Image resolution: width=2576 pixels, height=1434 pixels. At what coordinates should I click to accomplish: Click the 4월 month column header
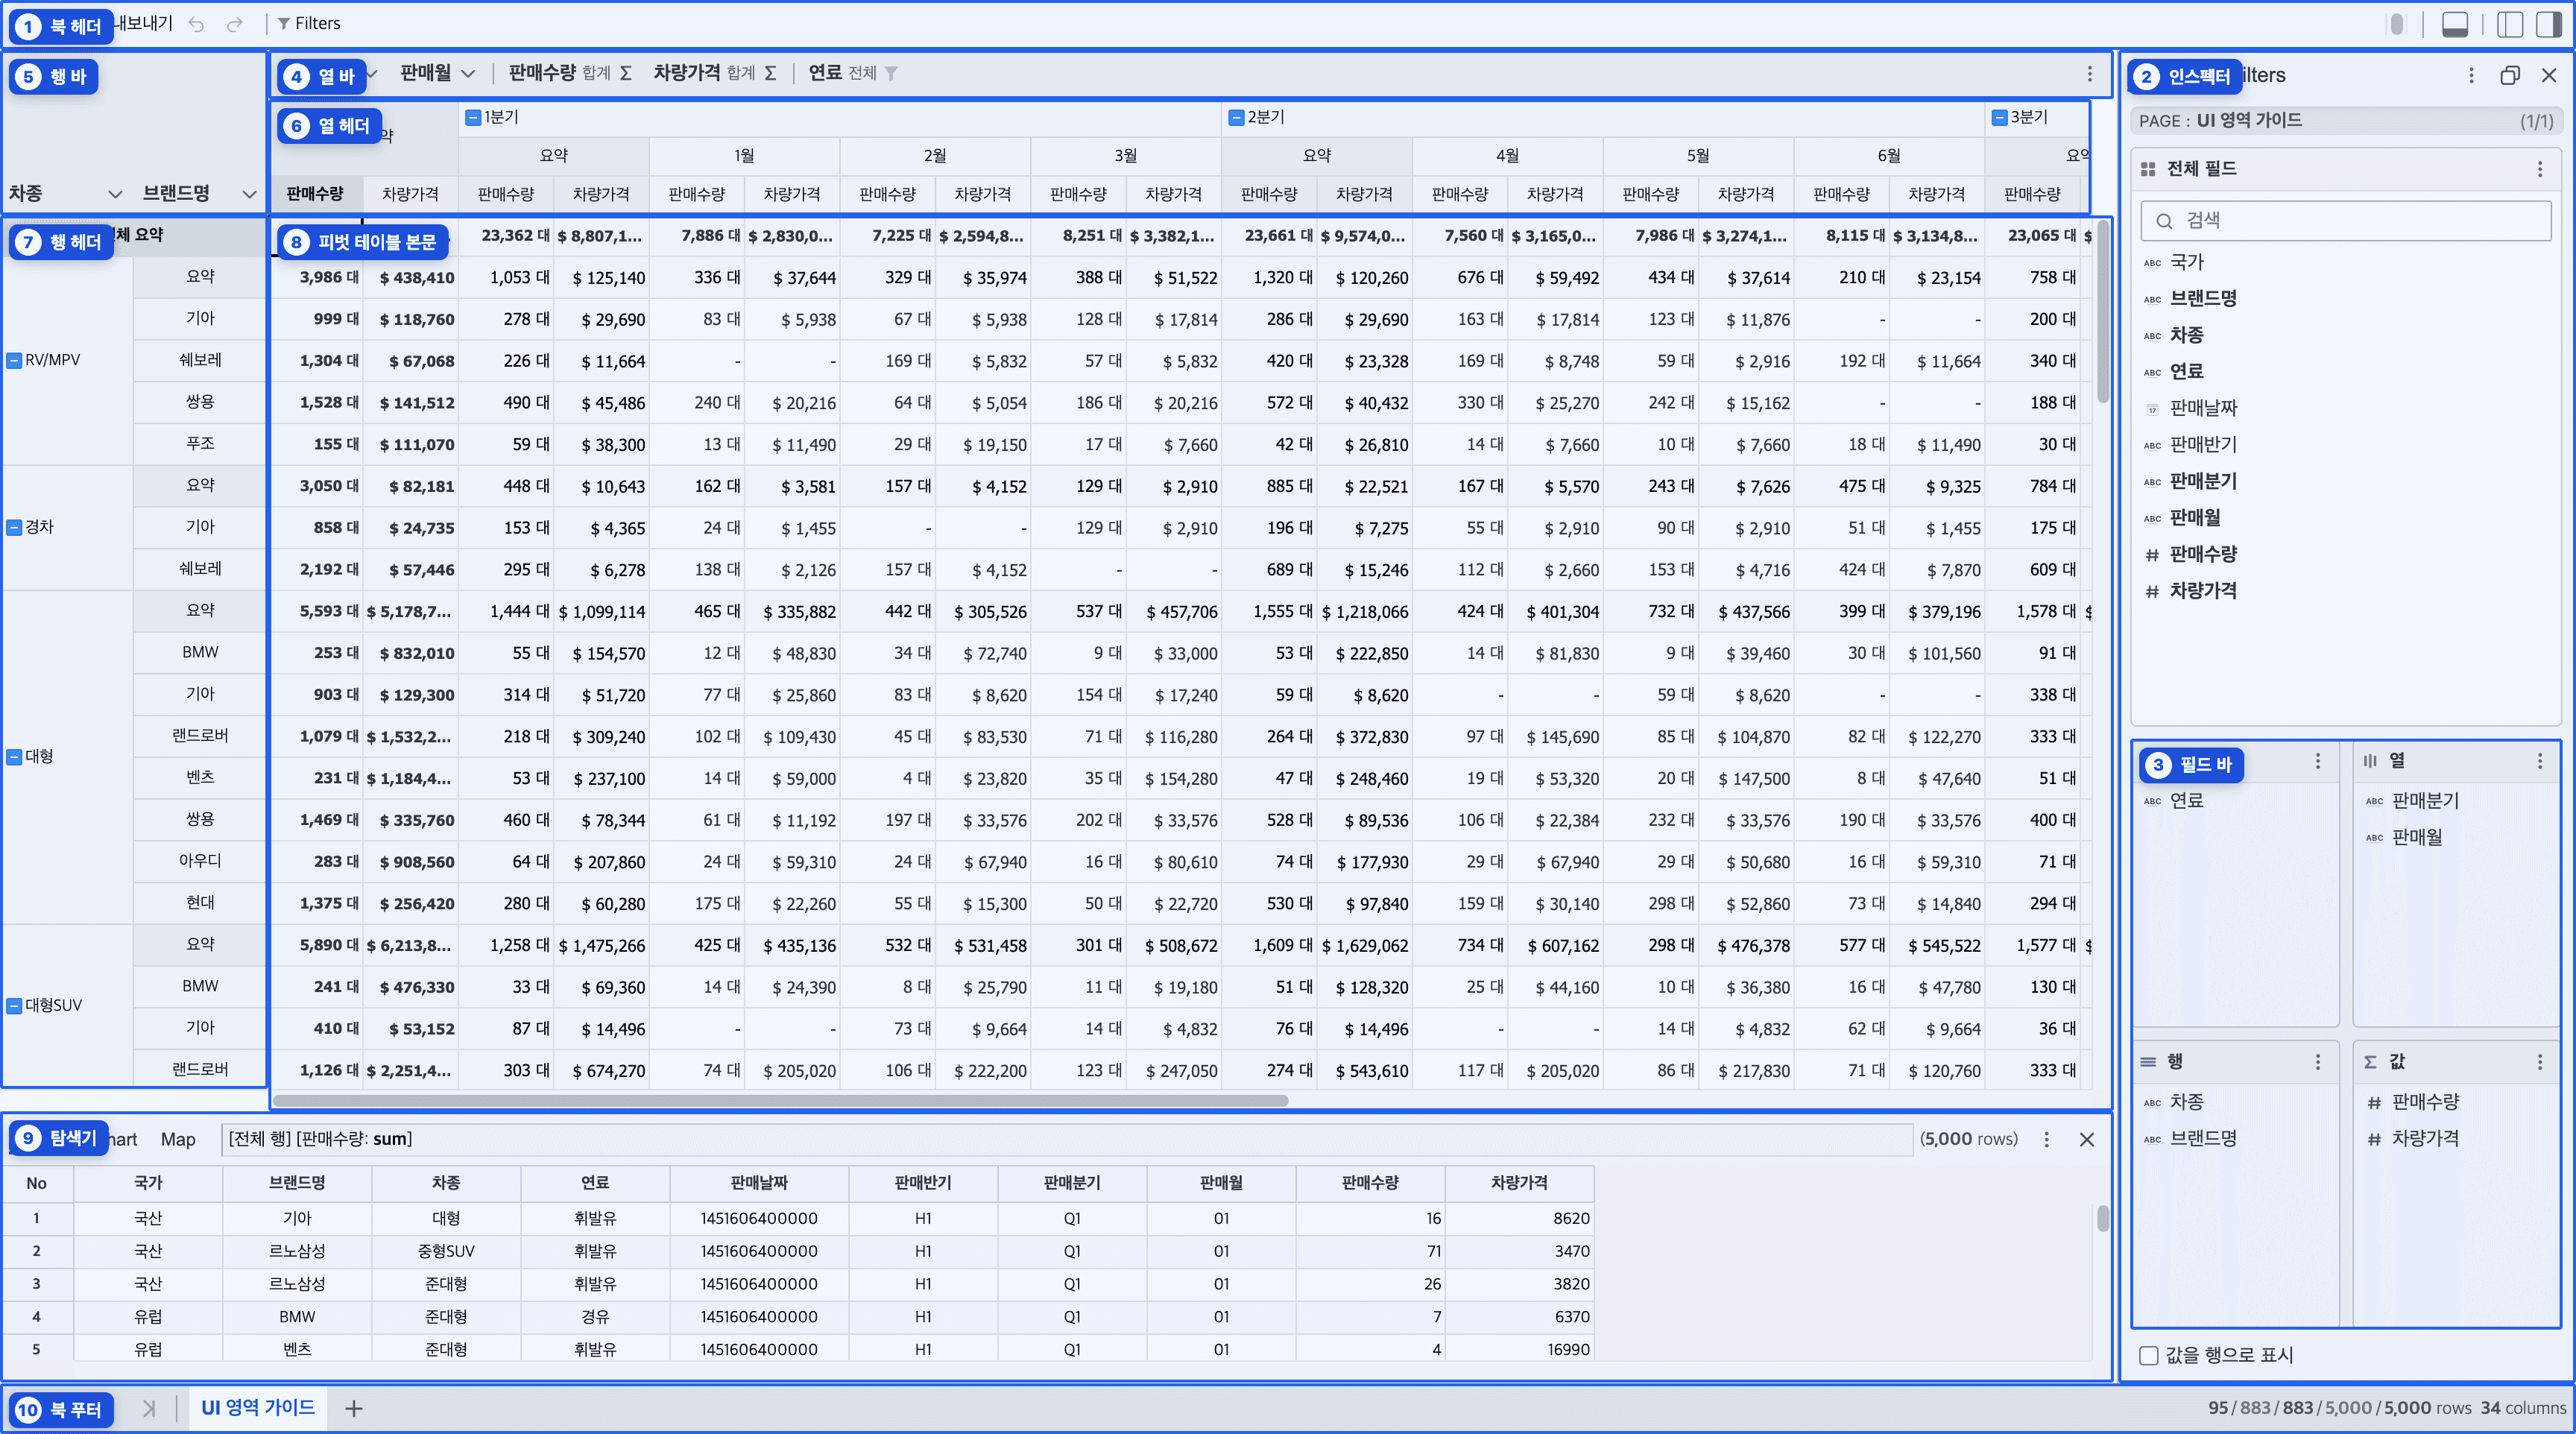point(1507,156)
